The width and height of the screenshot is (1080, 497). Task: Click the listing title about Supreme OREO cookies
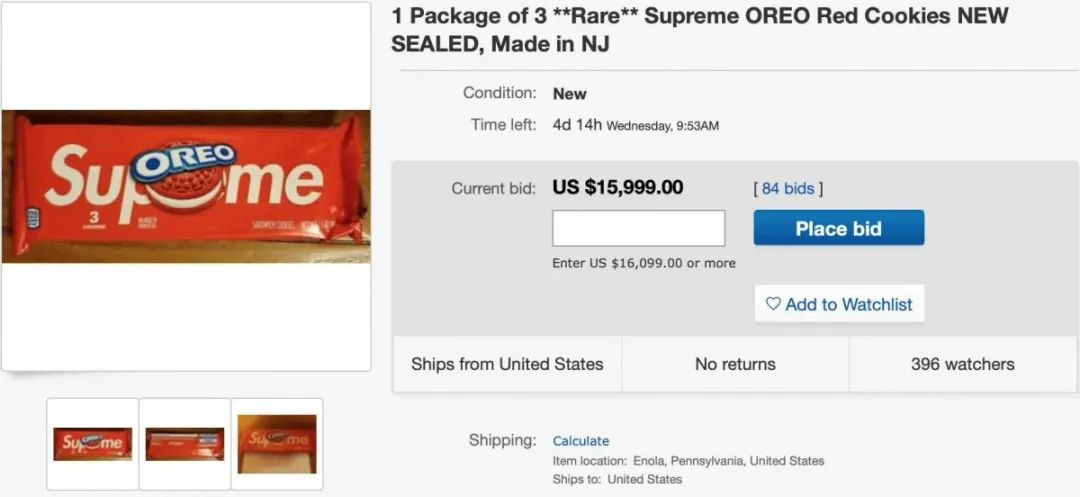(699, 30)
